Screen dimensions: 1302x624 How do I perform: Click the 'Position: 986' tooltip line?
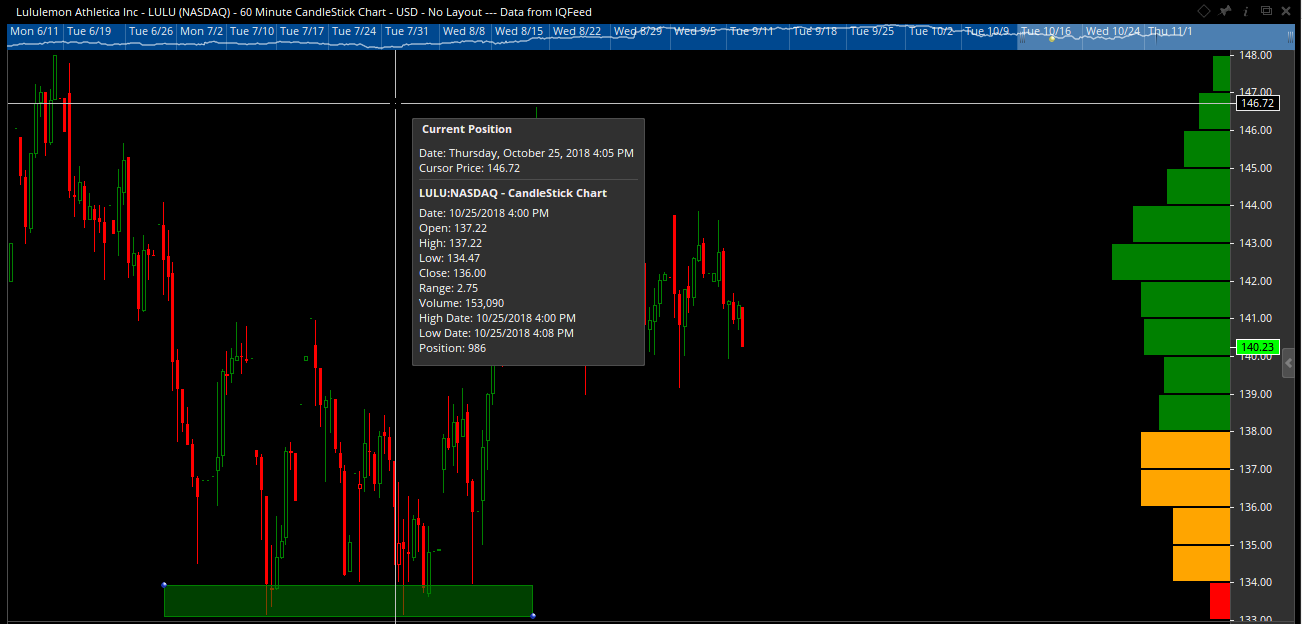pos(453,348)
